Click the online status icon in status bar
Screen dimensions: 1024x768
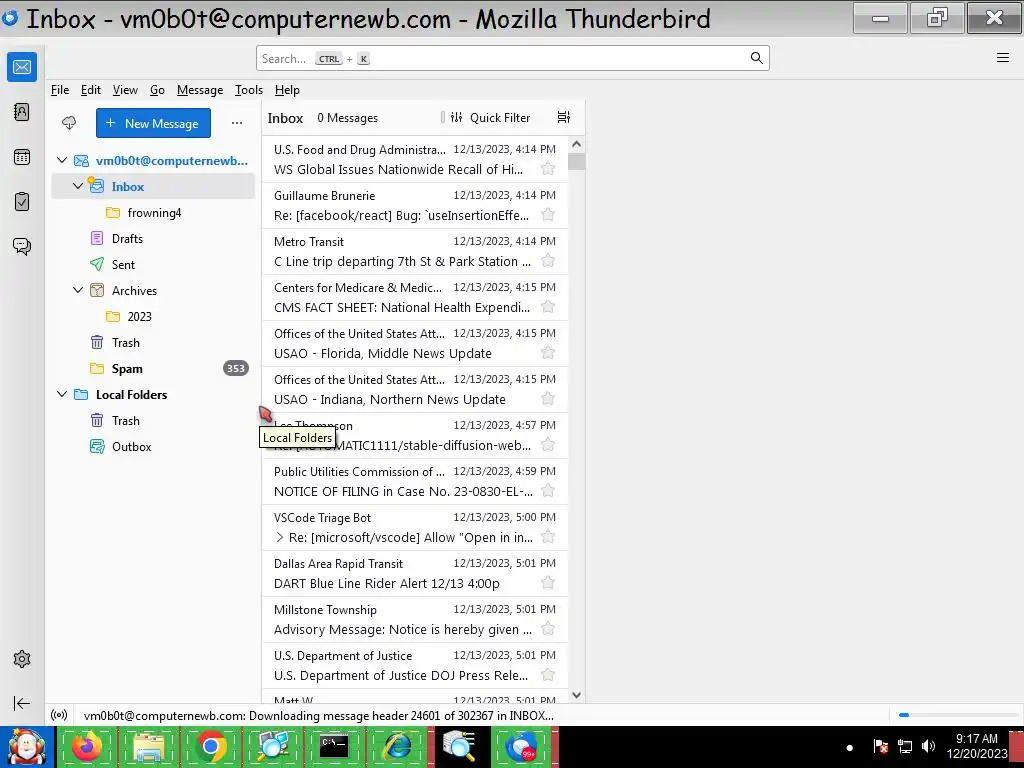[59, 715]
